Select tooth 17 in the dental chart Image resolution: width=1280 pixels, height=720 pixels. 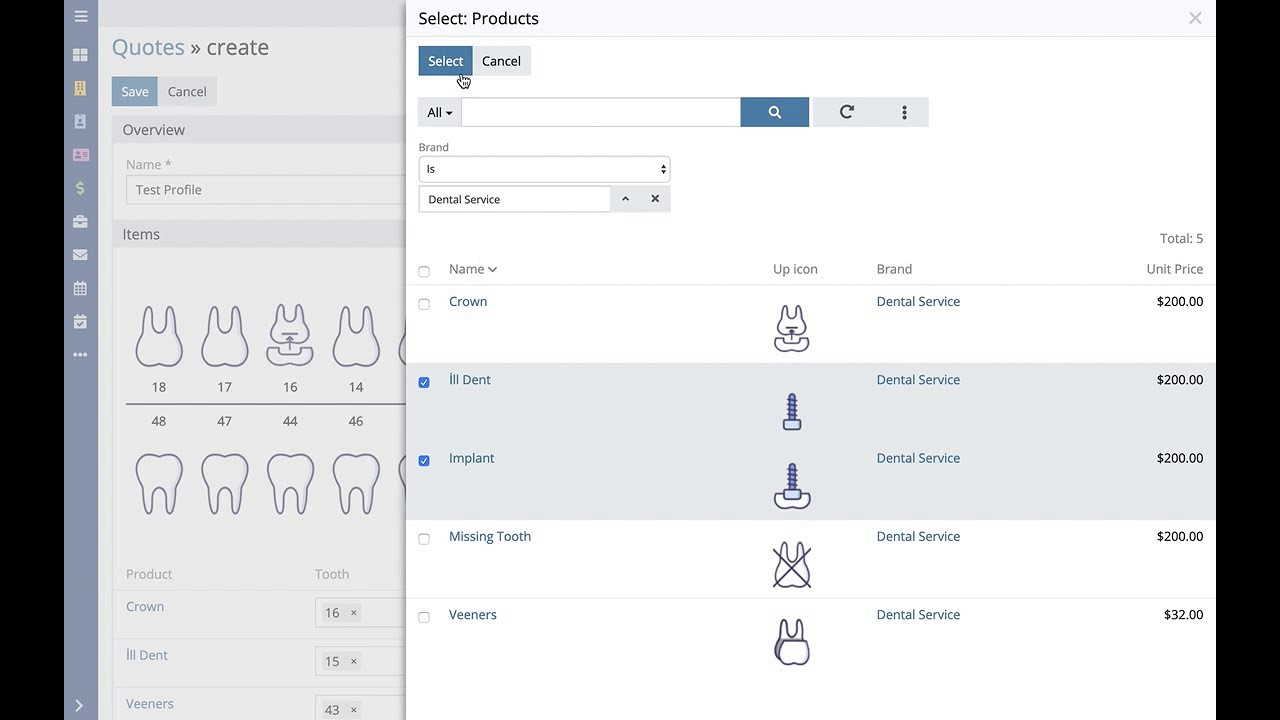tap(225, 336)
